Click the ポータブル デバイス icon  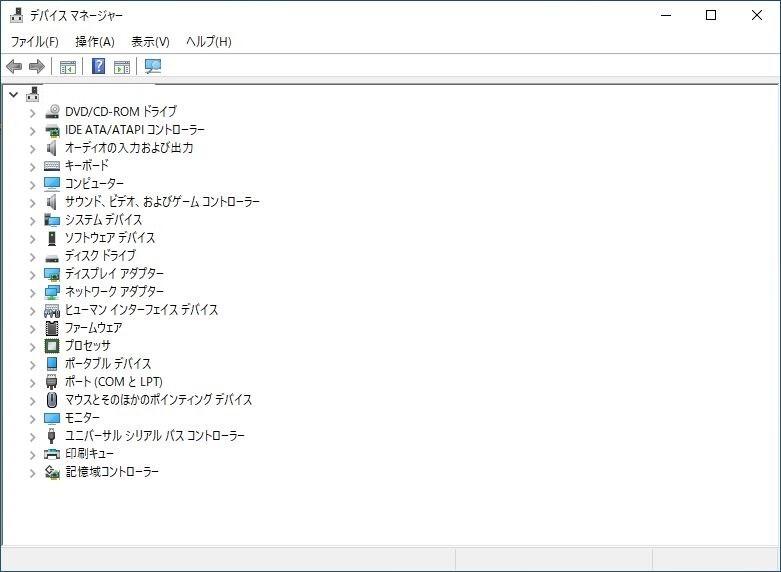click(52, 364)
